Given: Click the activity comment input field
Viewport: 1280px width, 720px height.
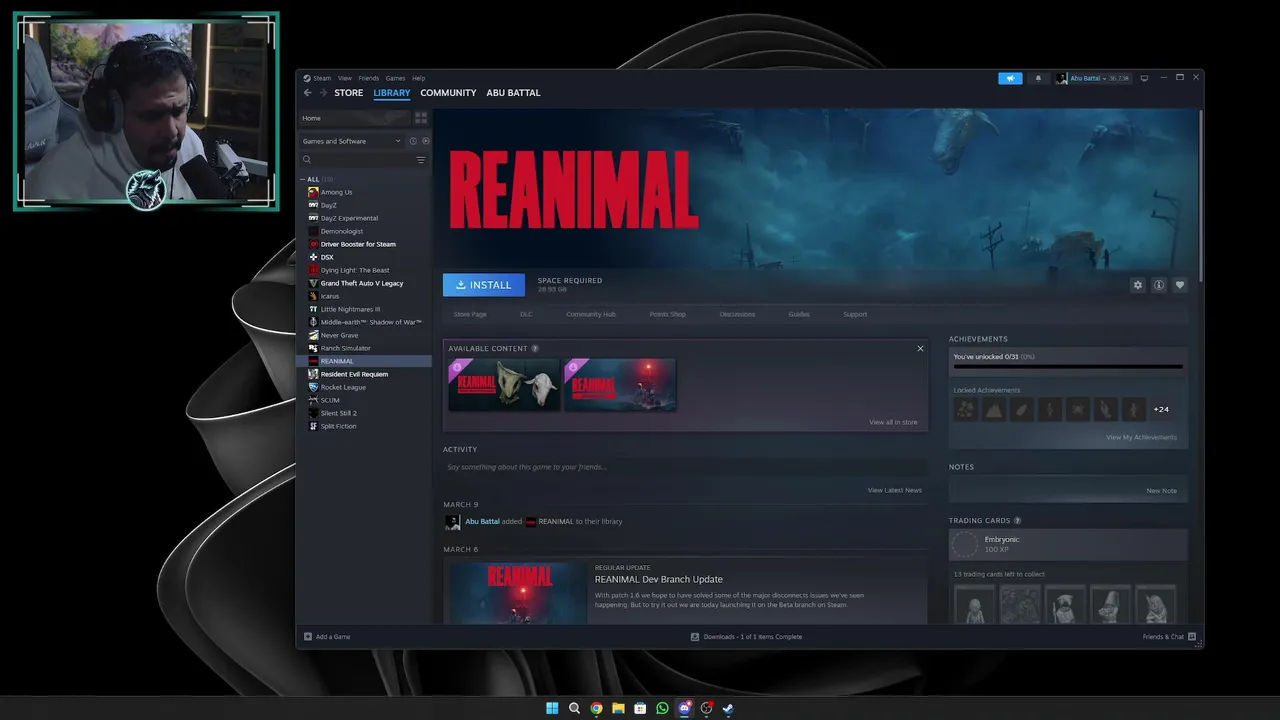Looking at the screenshot, I should (x=685, y=467).
